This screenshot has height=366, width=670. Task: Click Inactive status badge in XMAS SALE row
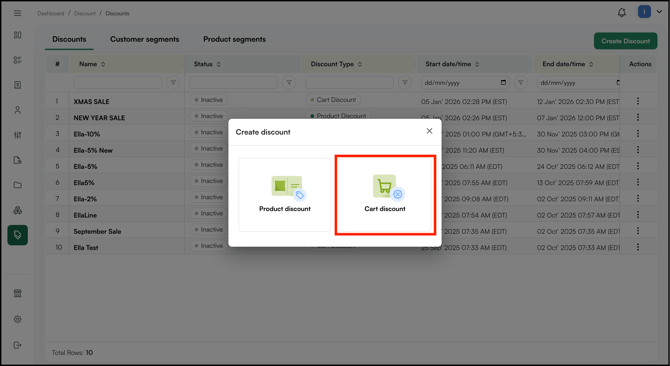click(x=209, y=100)
